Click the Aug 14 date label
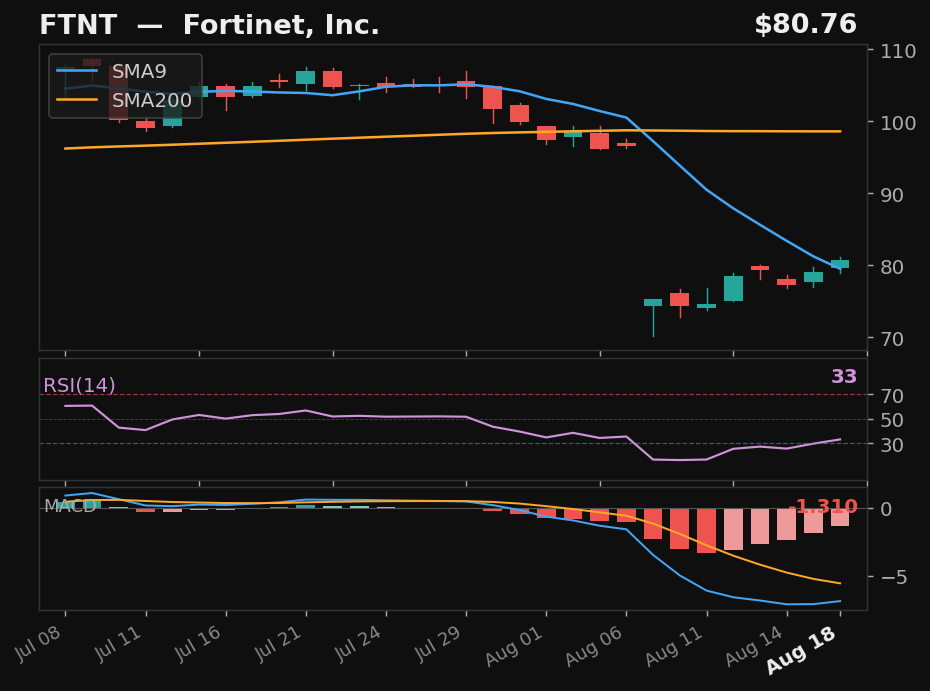The width and height of the screenshot is (930, 691). click(754, 645)
